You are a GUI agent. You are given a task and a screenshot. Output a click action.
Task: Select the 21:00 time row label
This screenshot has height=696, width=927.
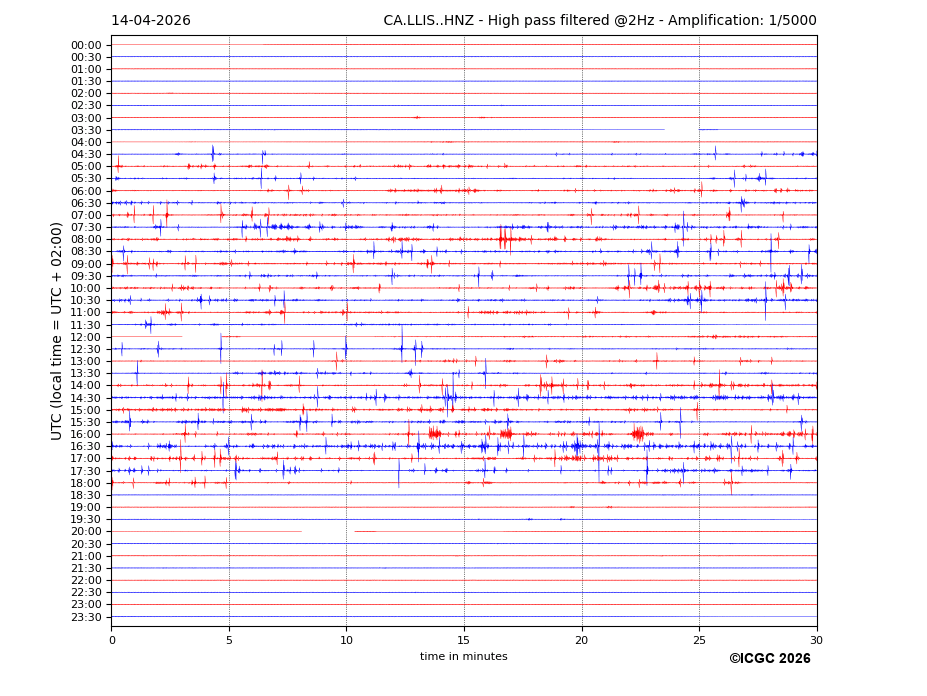86,556
